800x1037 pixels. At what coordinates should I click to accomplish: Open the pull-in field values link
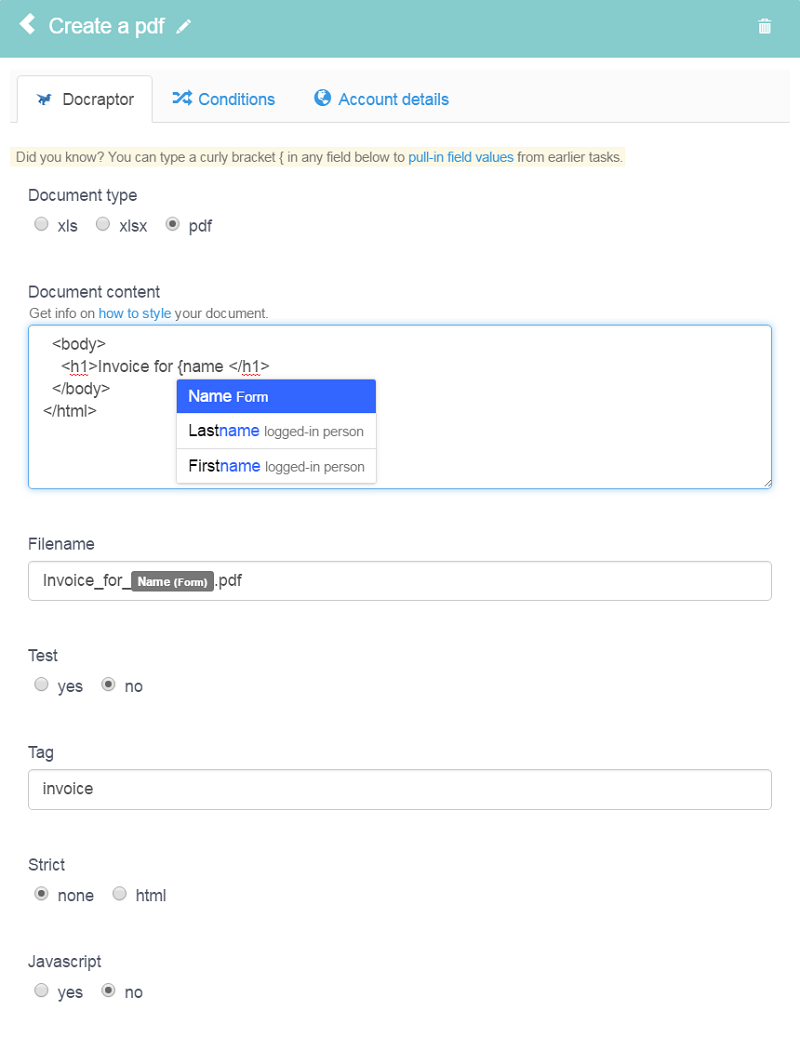click(x=461, y=157)
